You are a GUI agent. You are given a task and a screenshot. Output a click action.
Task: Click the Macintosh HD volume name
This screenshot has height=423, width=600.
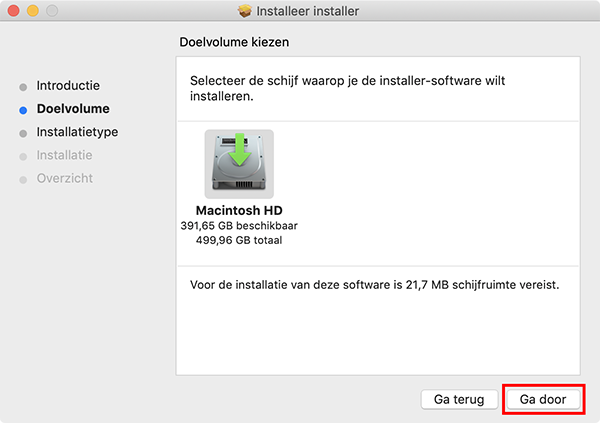[238, 212]
